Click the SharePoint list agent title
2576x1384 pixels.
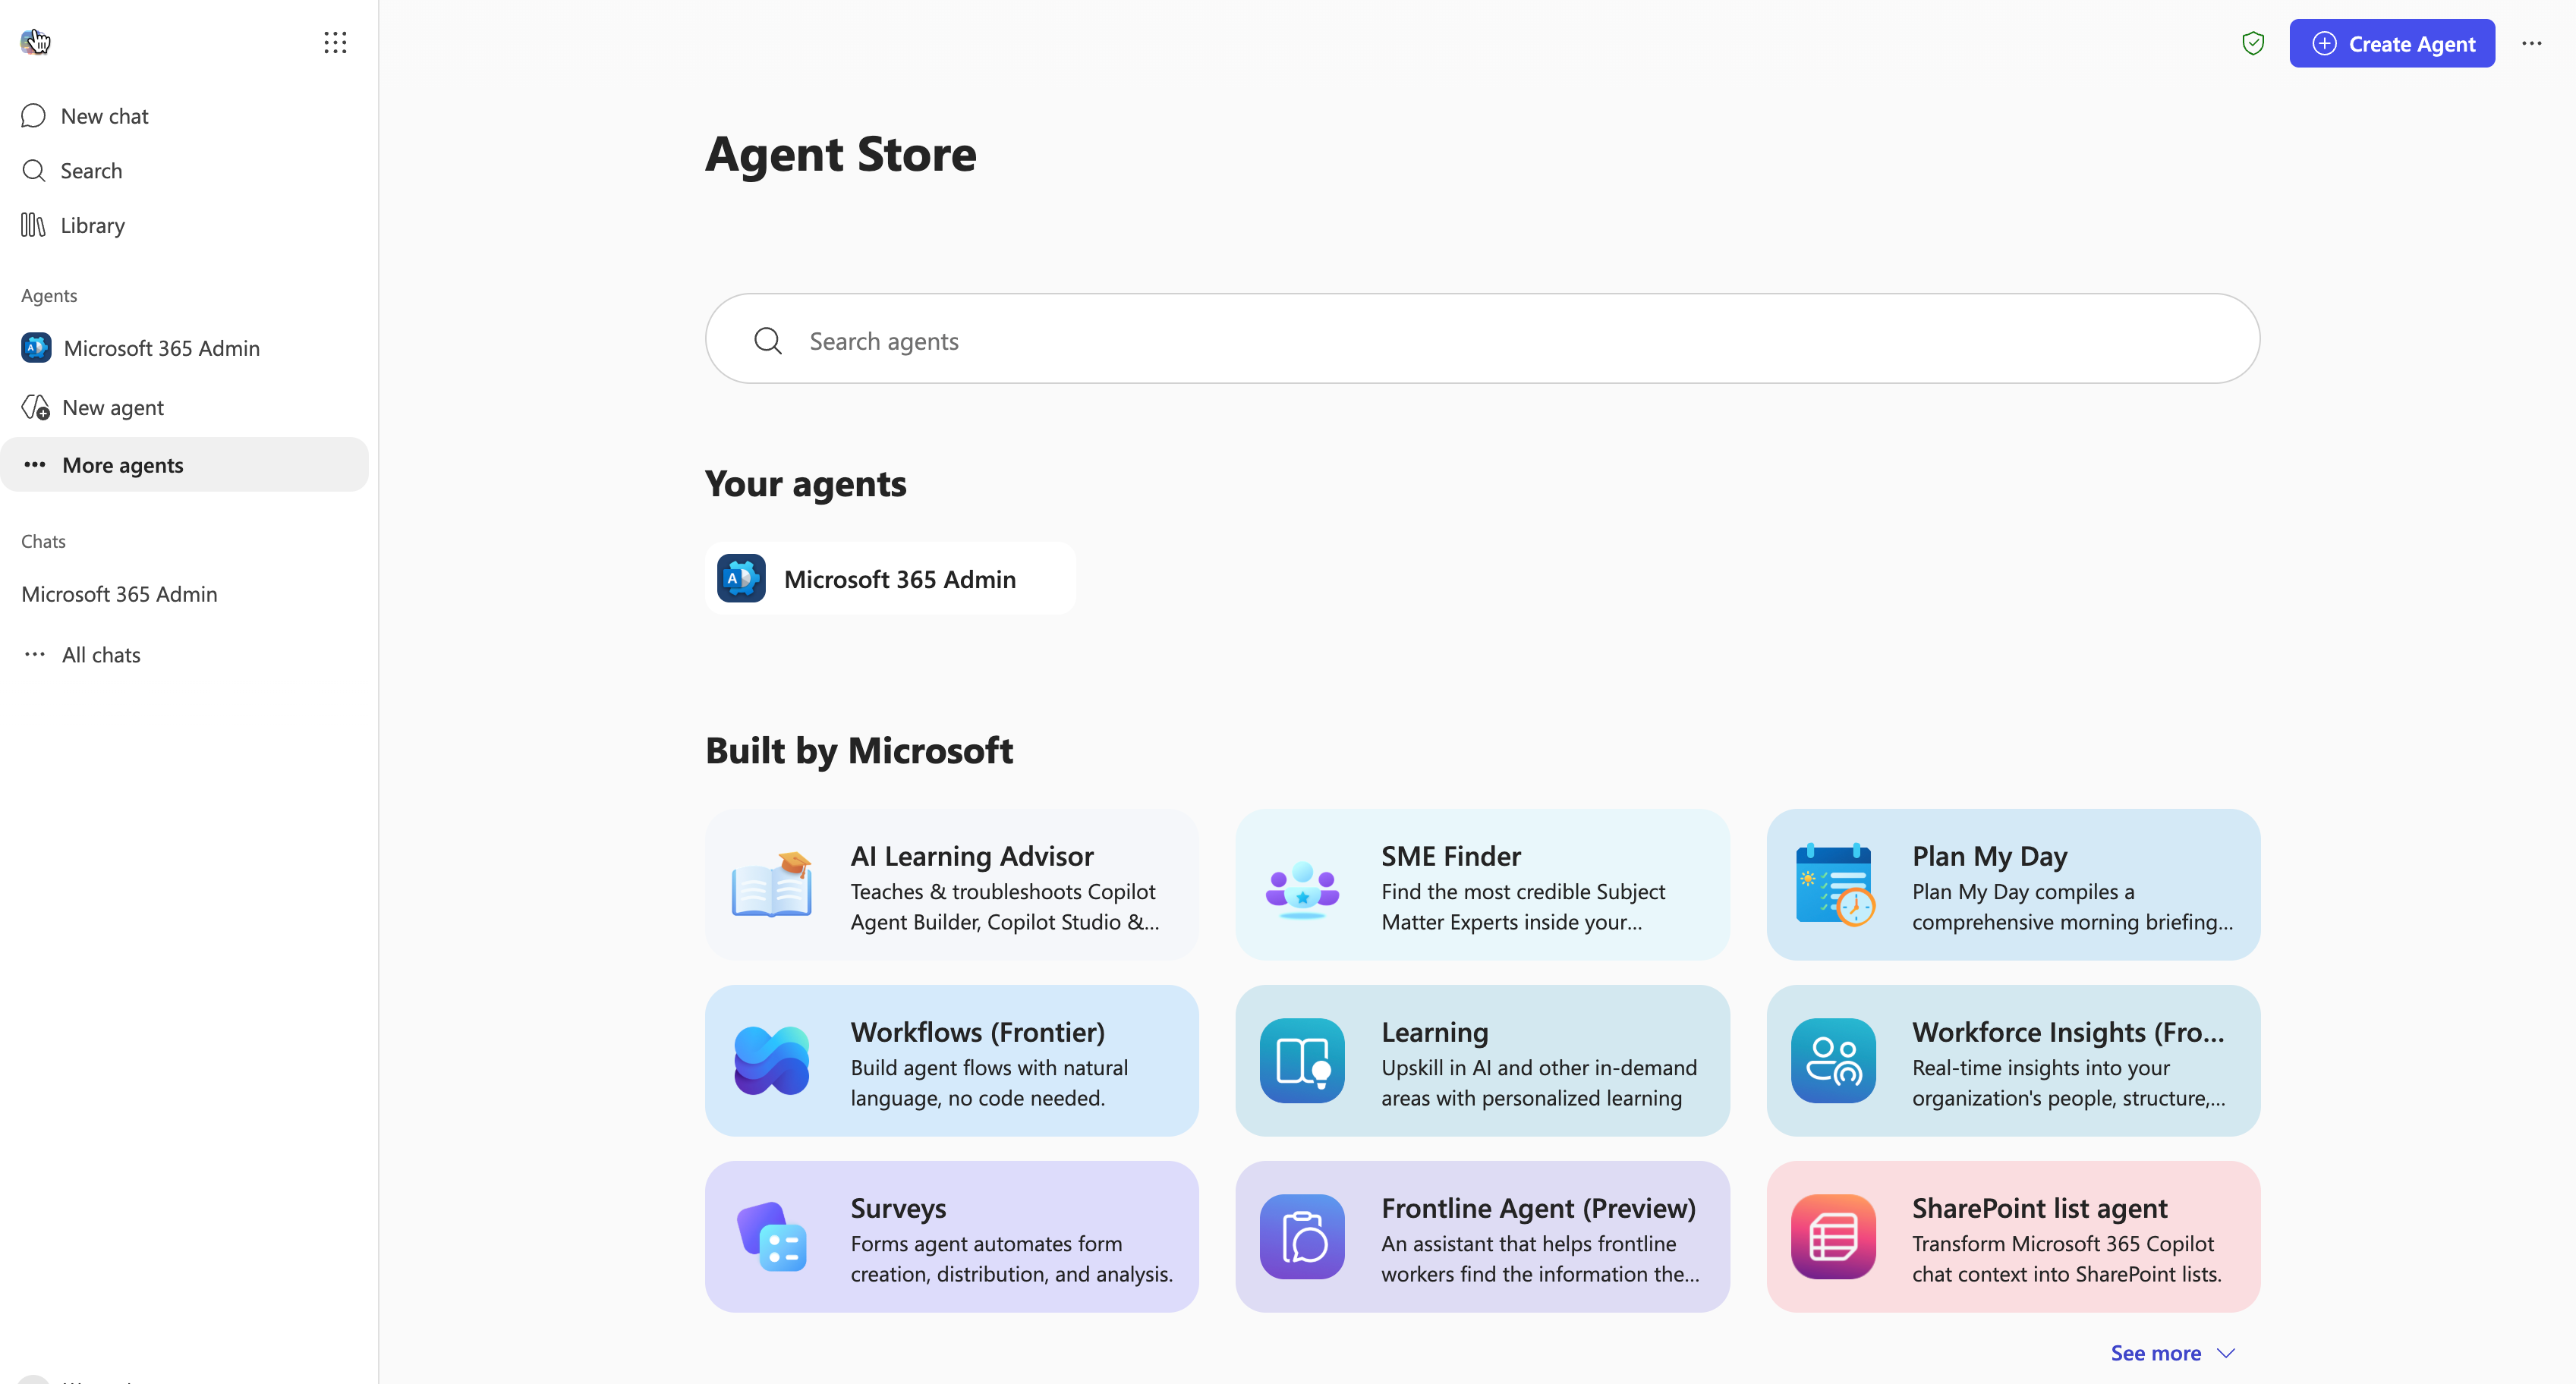(x=2040, y=1208)
